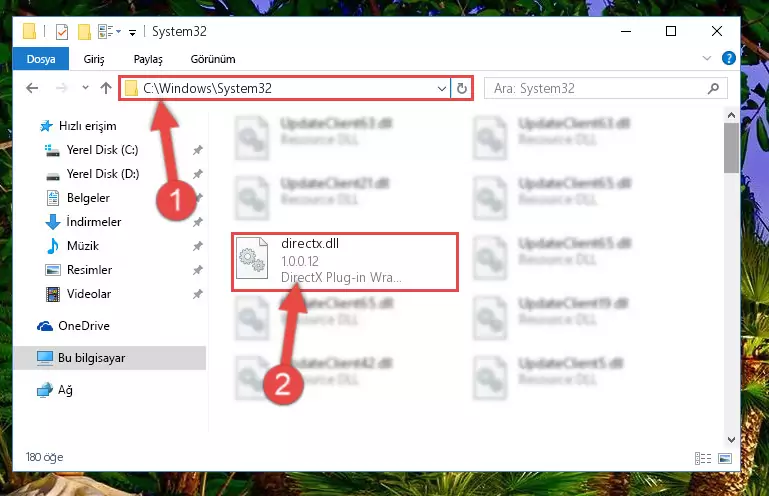Open recent locations dropdown arrow

tap(85, 88)
